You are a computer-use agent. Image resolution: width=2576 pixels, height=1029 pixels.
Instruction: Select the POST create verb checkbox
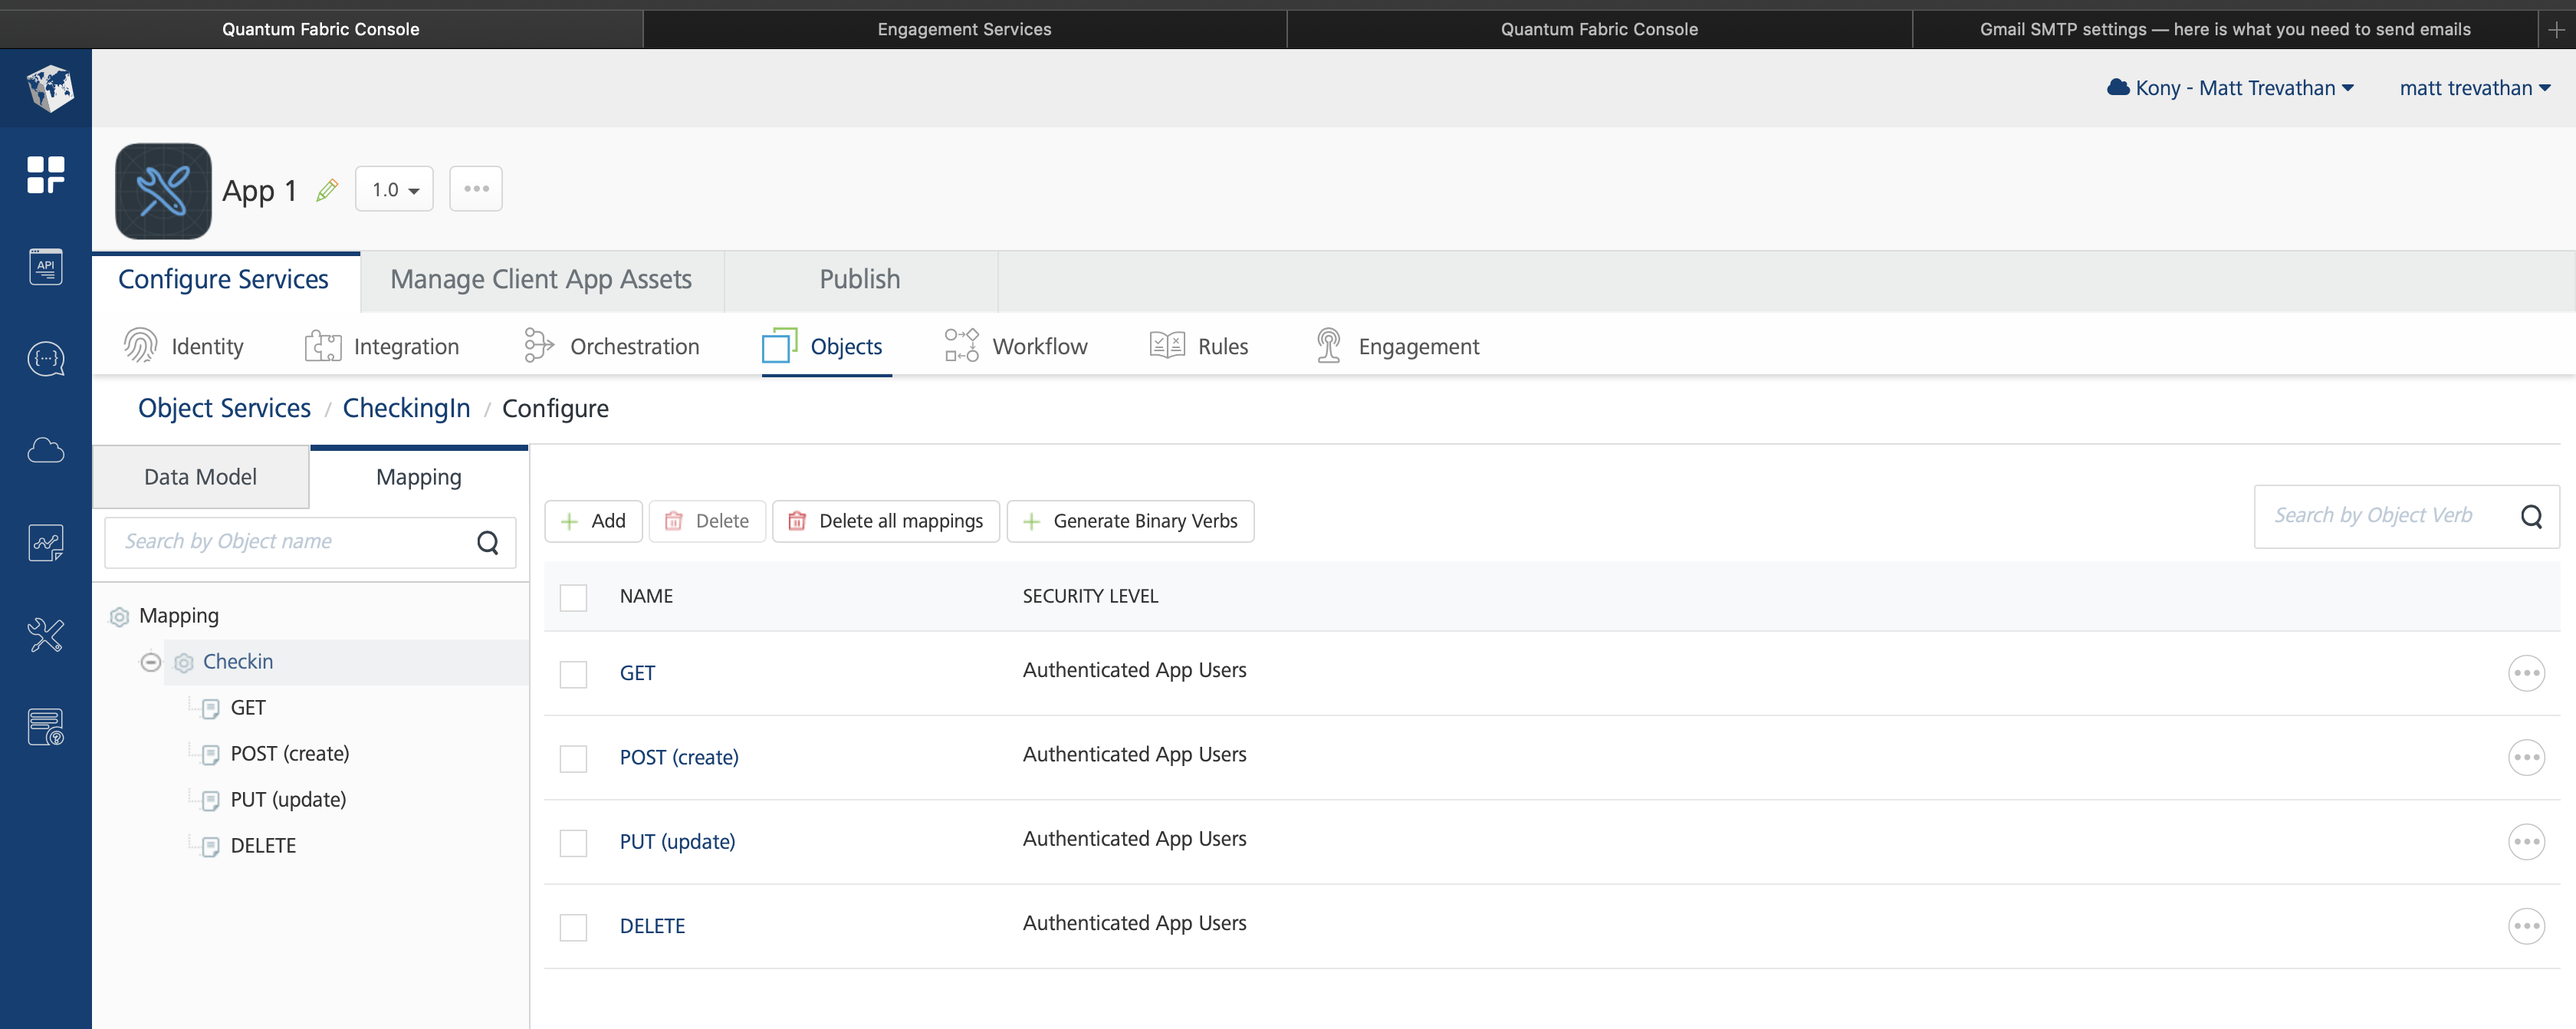pyautogui.click(x=573, y=758)
